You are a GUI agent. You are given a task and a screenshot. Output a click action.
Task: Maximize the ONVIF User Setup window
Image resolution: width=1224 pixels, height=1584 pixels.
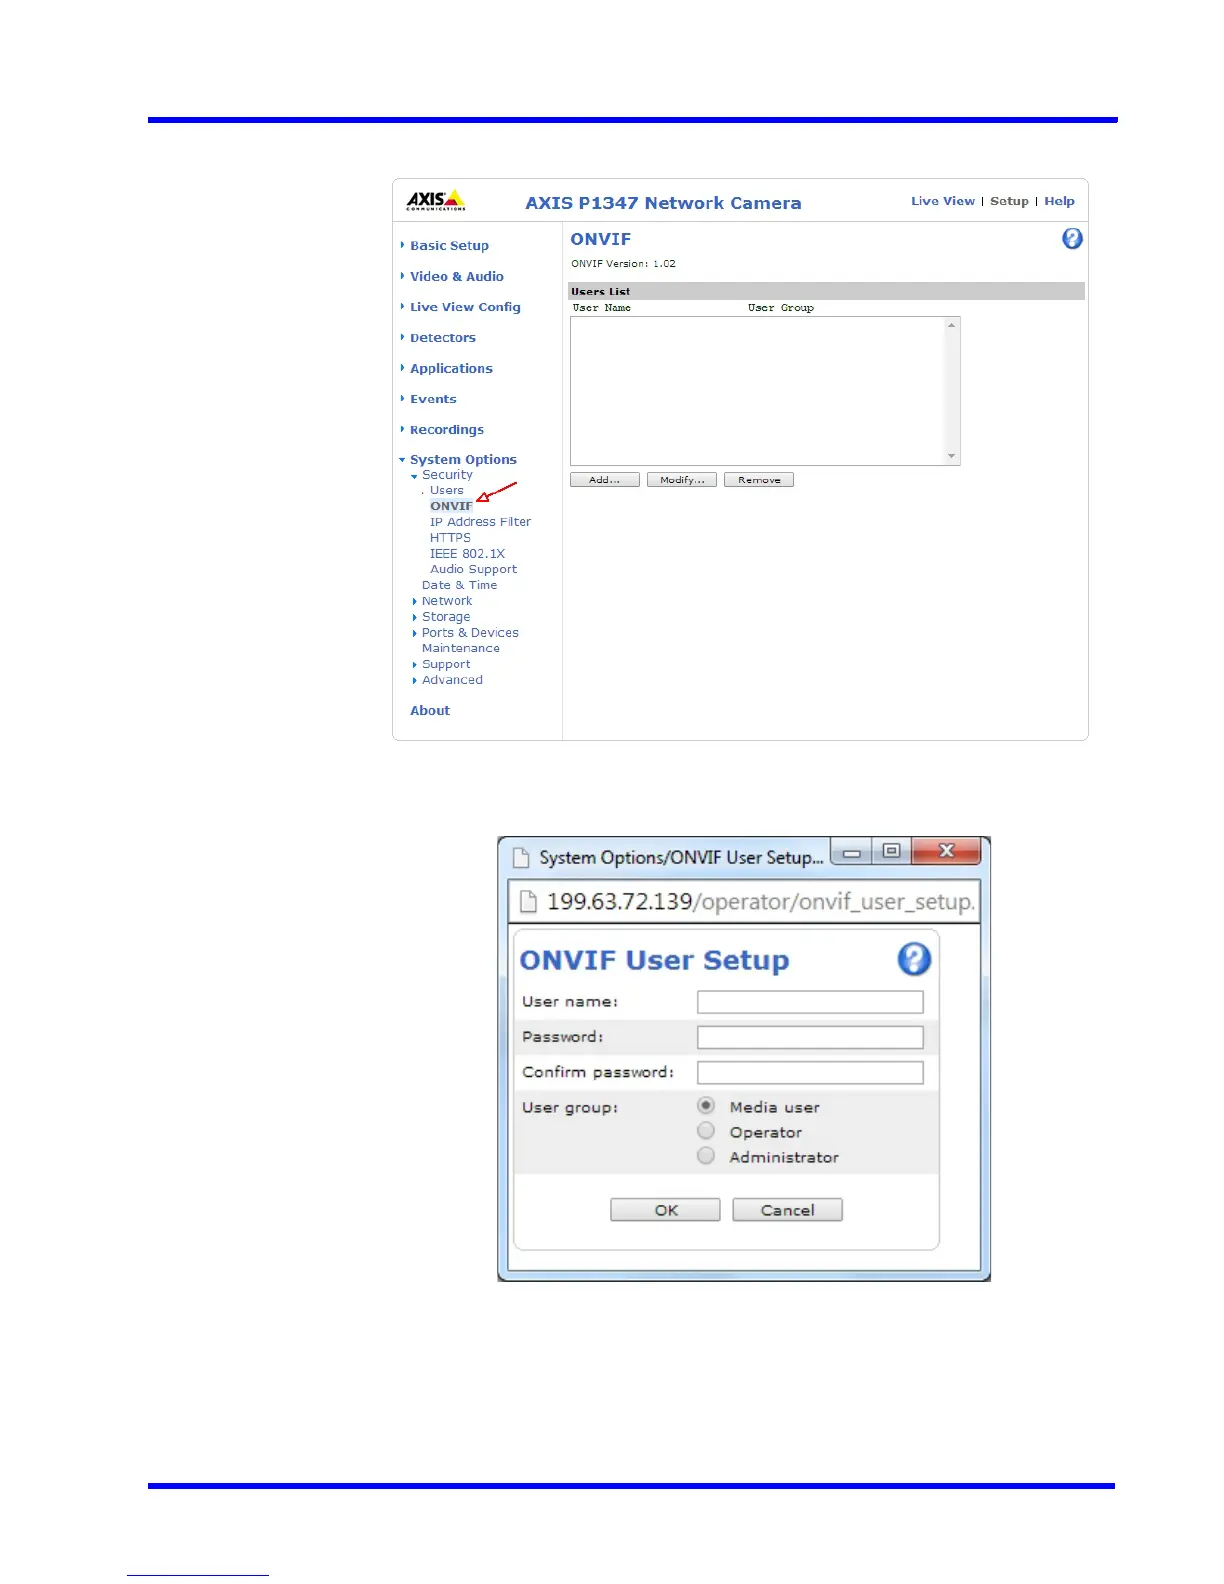point(891,852)
